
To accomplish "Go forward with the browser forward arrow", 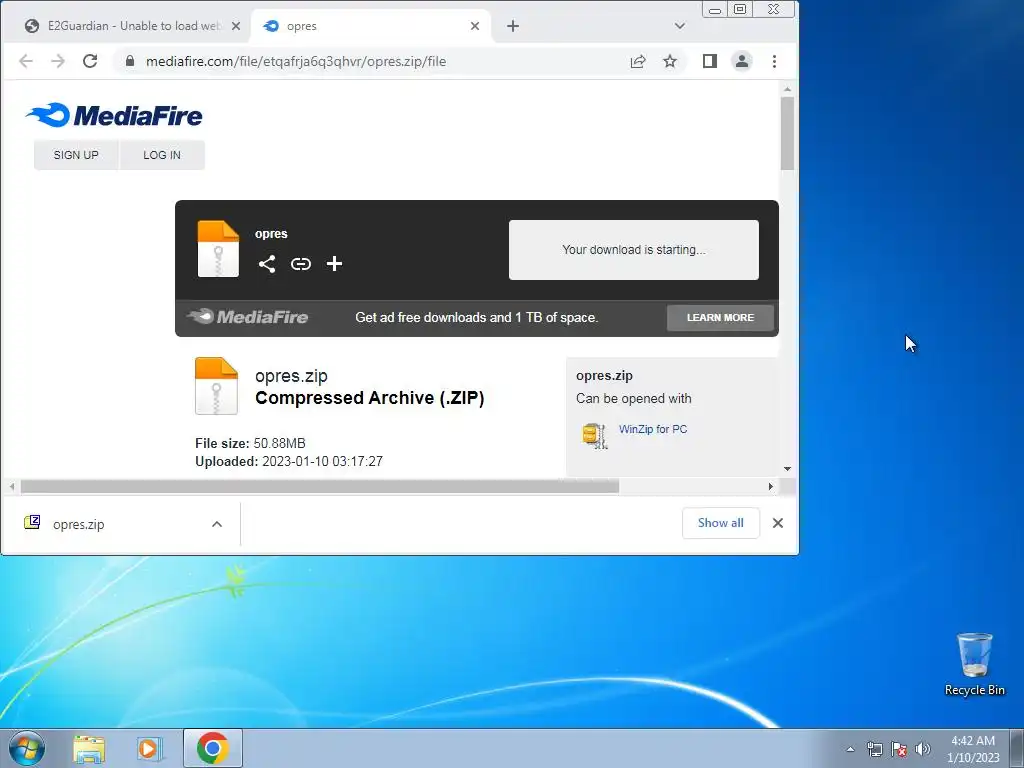I will 58,61.
